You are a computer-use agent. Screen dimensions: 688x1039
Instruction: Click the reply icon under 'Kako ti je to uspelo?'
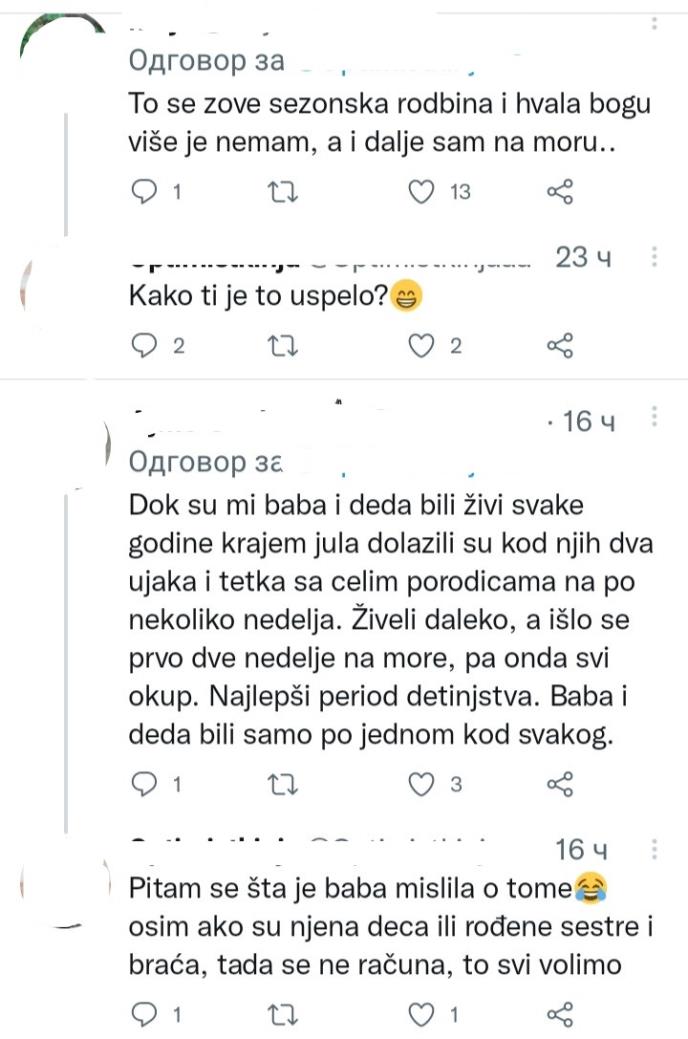pyautogui.click(x=144, y=344)
